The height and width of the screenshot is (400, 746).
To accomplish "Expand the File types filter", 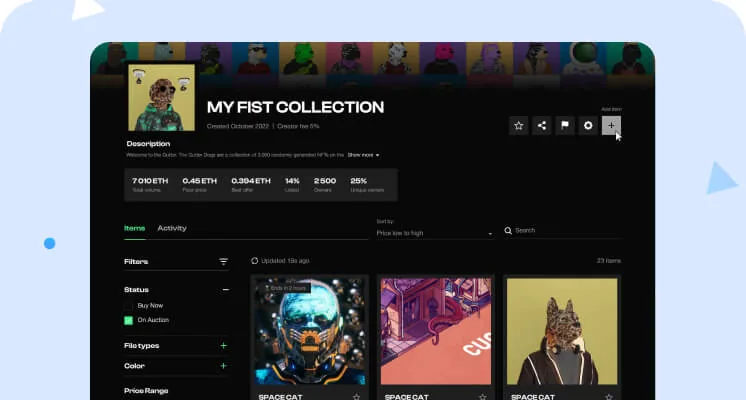I will coord(224,346).
